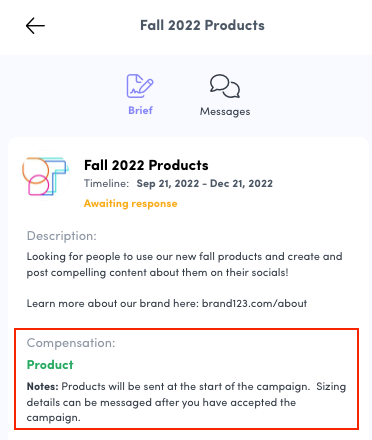Switch to the Messages tab label
372x440 pixels.
tap(225, 111)
